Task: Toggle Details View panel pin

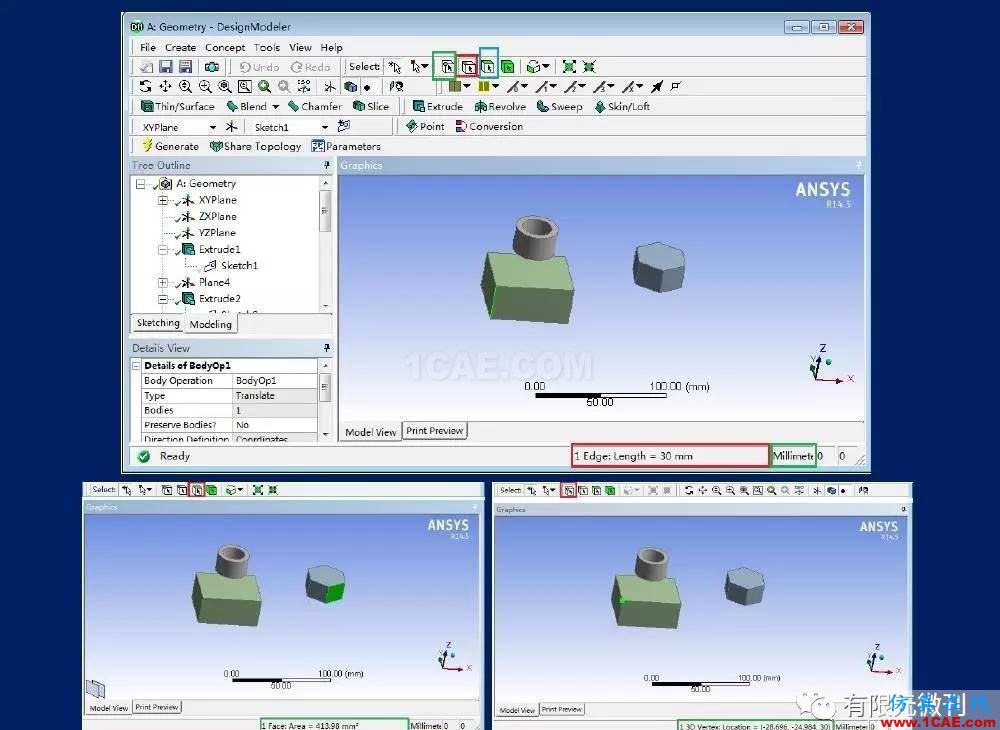Action: click(326, 348)
